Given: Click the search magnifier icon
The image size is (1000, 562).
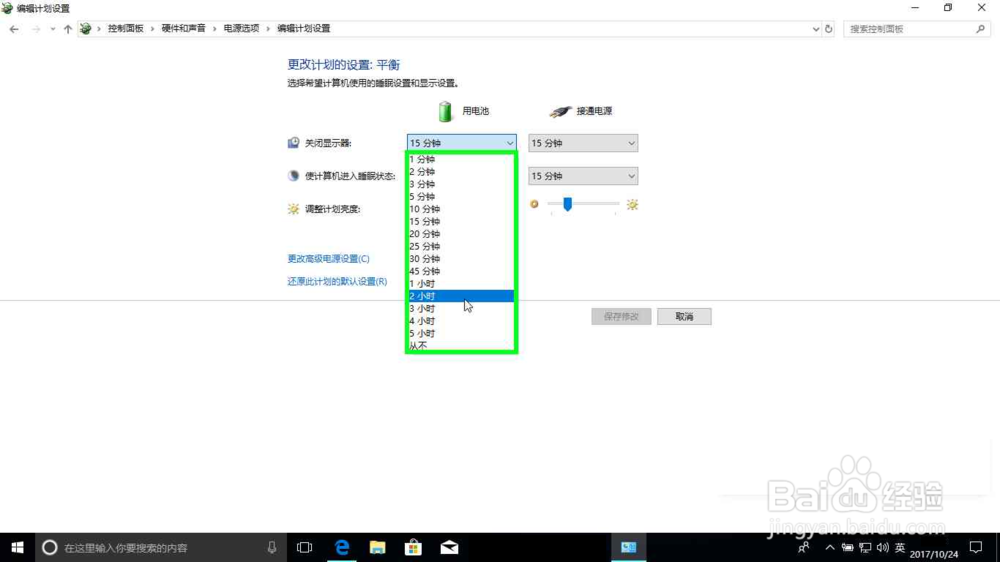Looking at the screenshot, I should tap(980, 29).
